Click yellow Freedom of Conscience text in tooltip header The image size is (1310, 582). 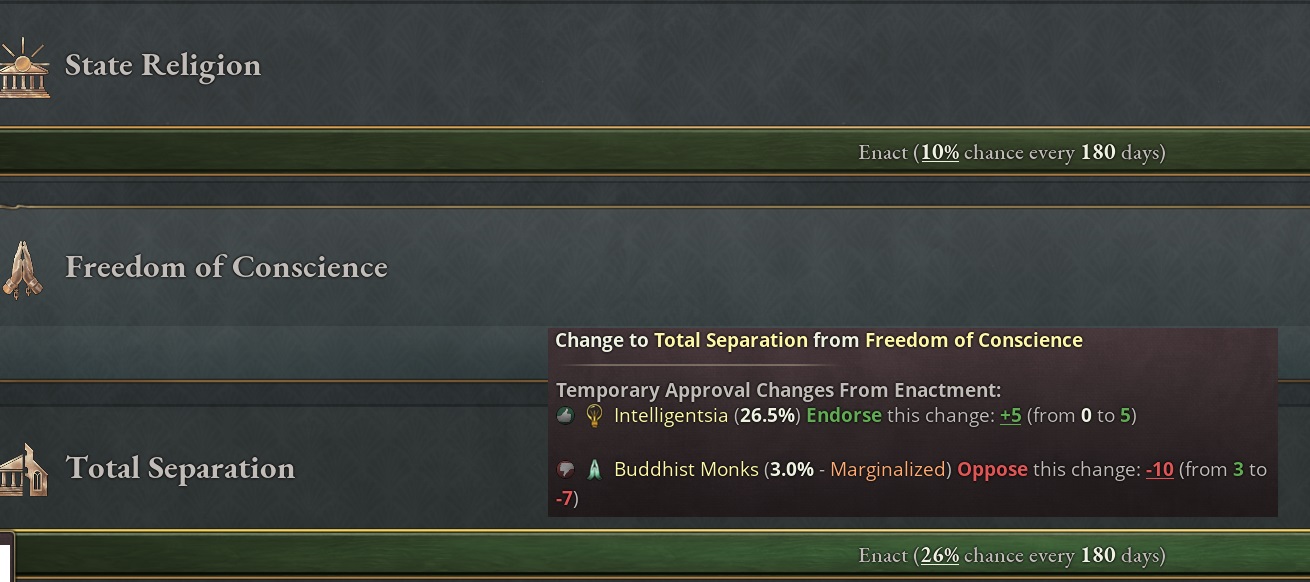point(974,340)
